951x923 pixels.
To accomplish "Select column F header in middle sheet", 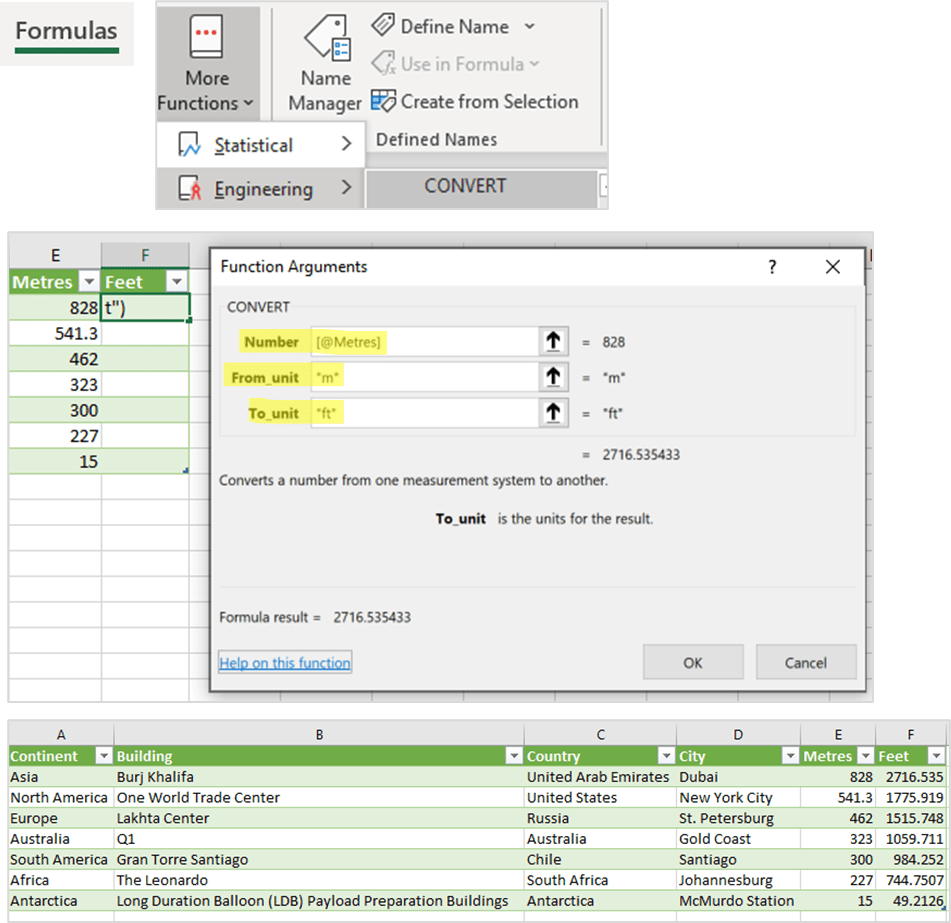I will (x=145, y=256).
